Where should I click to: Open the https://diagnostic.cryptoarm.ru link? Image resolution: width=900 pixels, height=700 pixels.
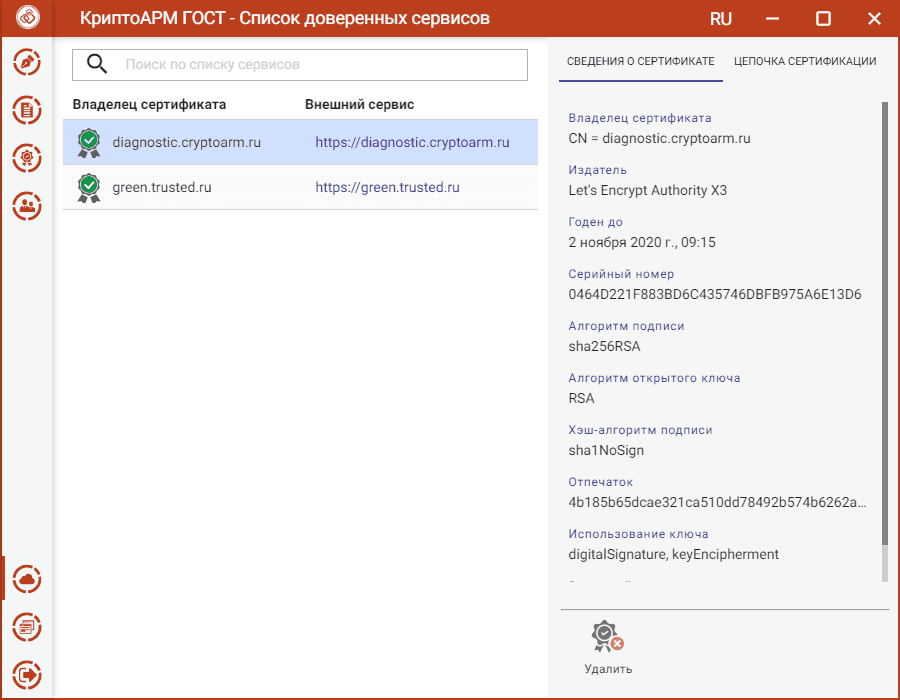pyautogui.click(x=412, y=142)
